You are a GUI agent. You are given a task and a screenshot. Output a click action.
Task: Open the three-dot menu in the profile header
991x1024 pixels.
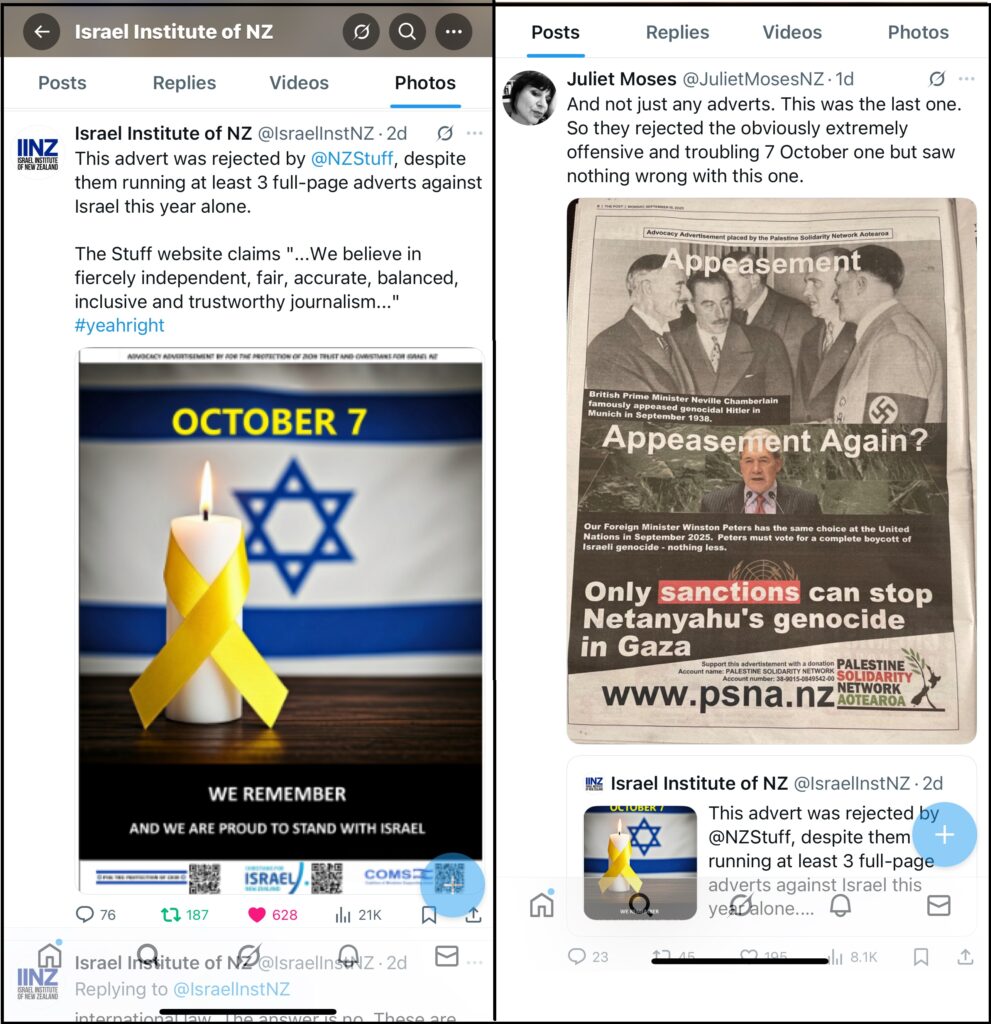click(x=454, y=31)
